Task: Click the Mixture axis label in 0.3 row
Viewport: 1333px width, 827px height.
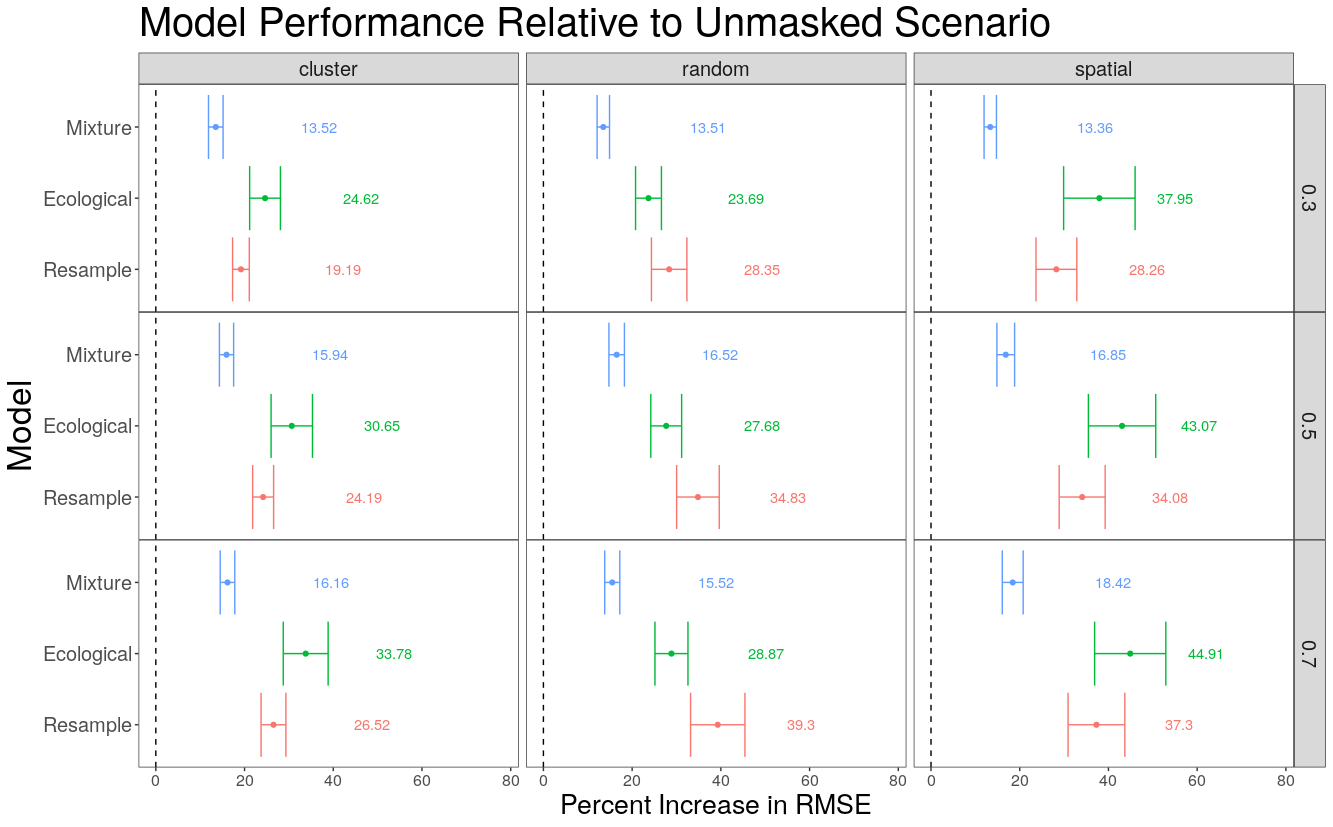Action: (98, 128)
